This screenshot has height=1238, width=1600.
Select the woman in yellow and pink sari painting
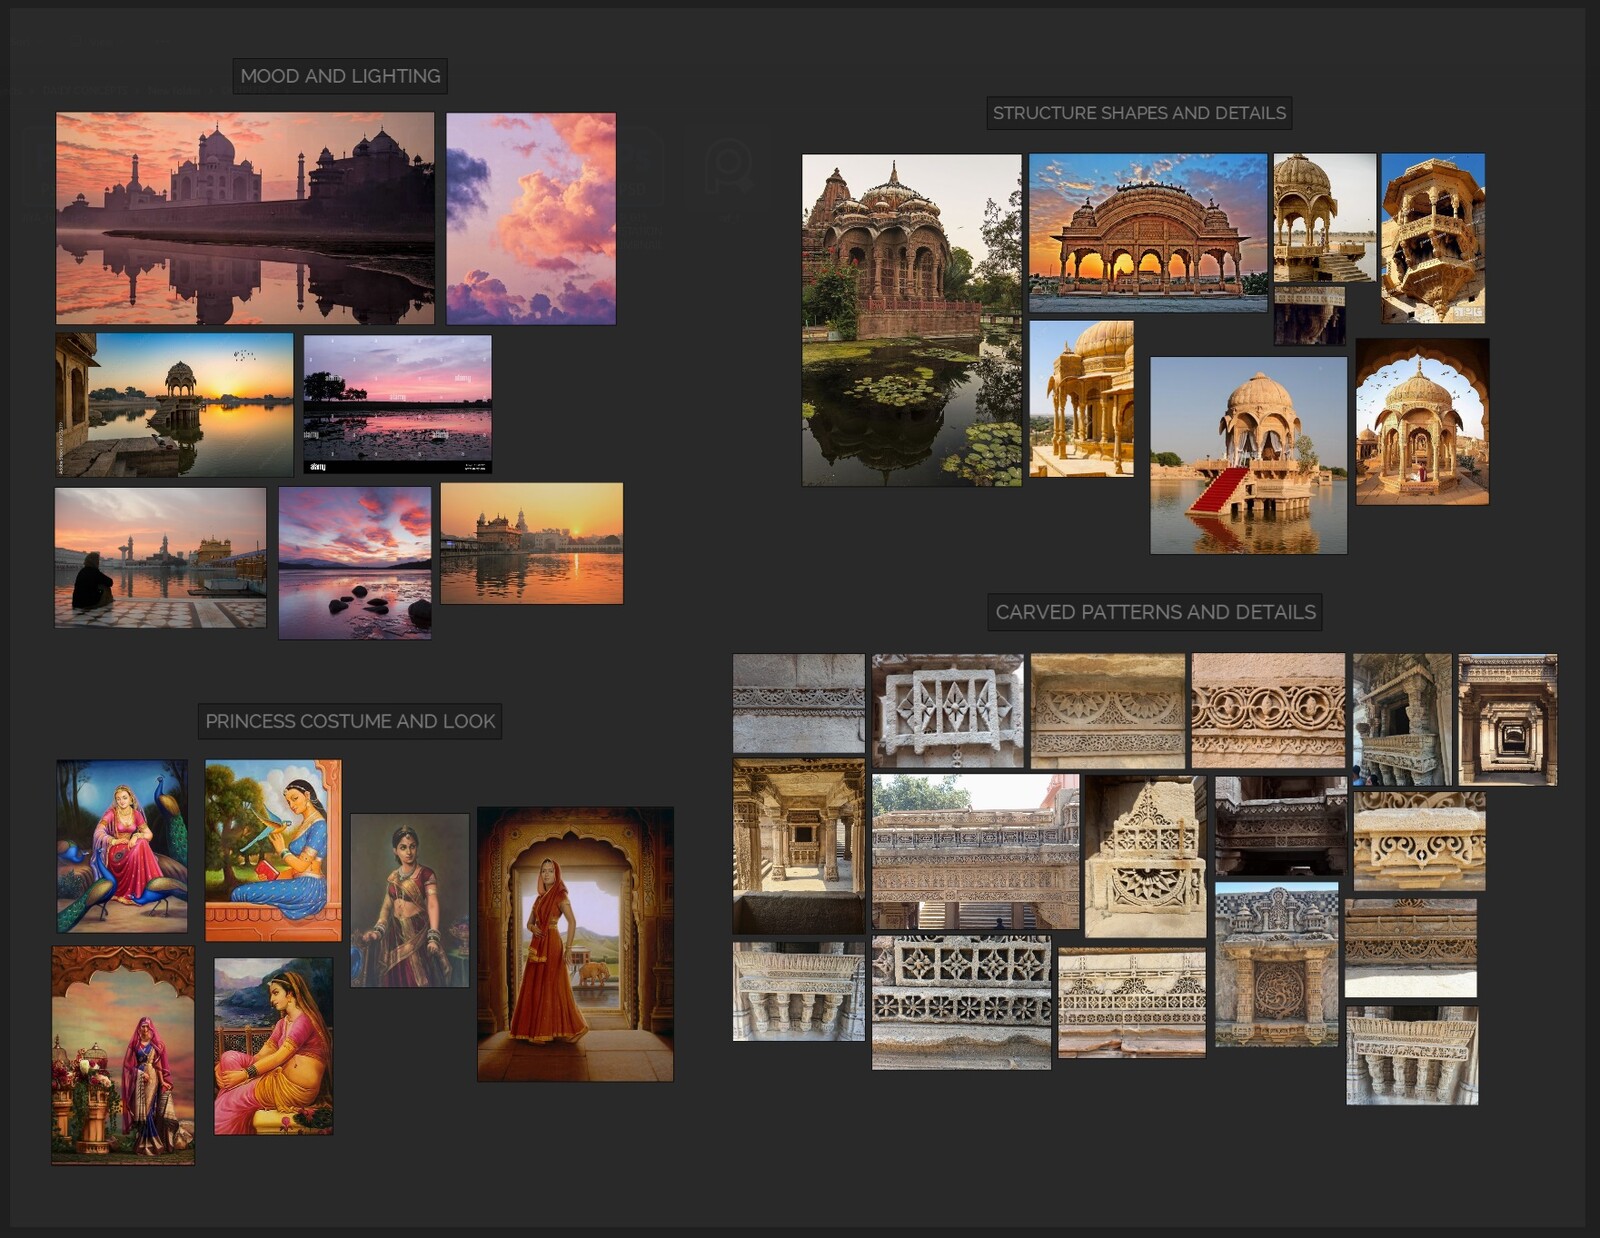pos(273,1046)
